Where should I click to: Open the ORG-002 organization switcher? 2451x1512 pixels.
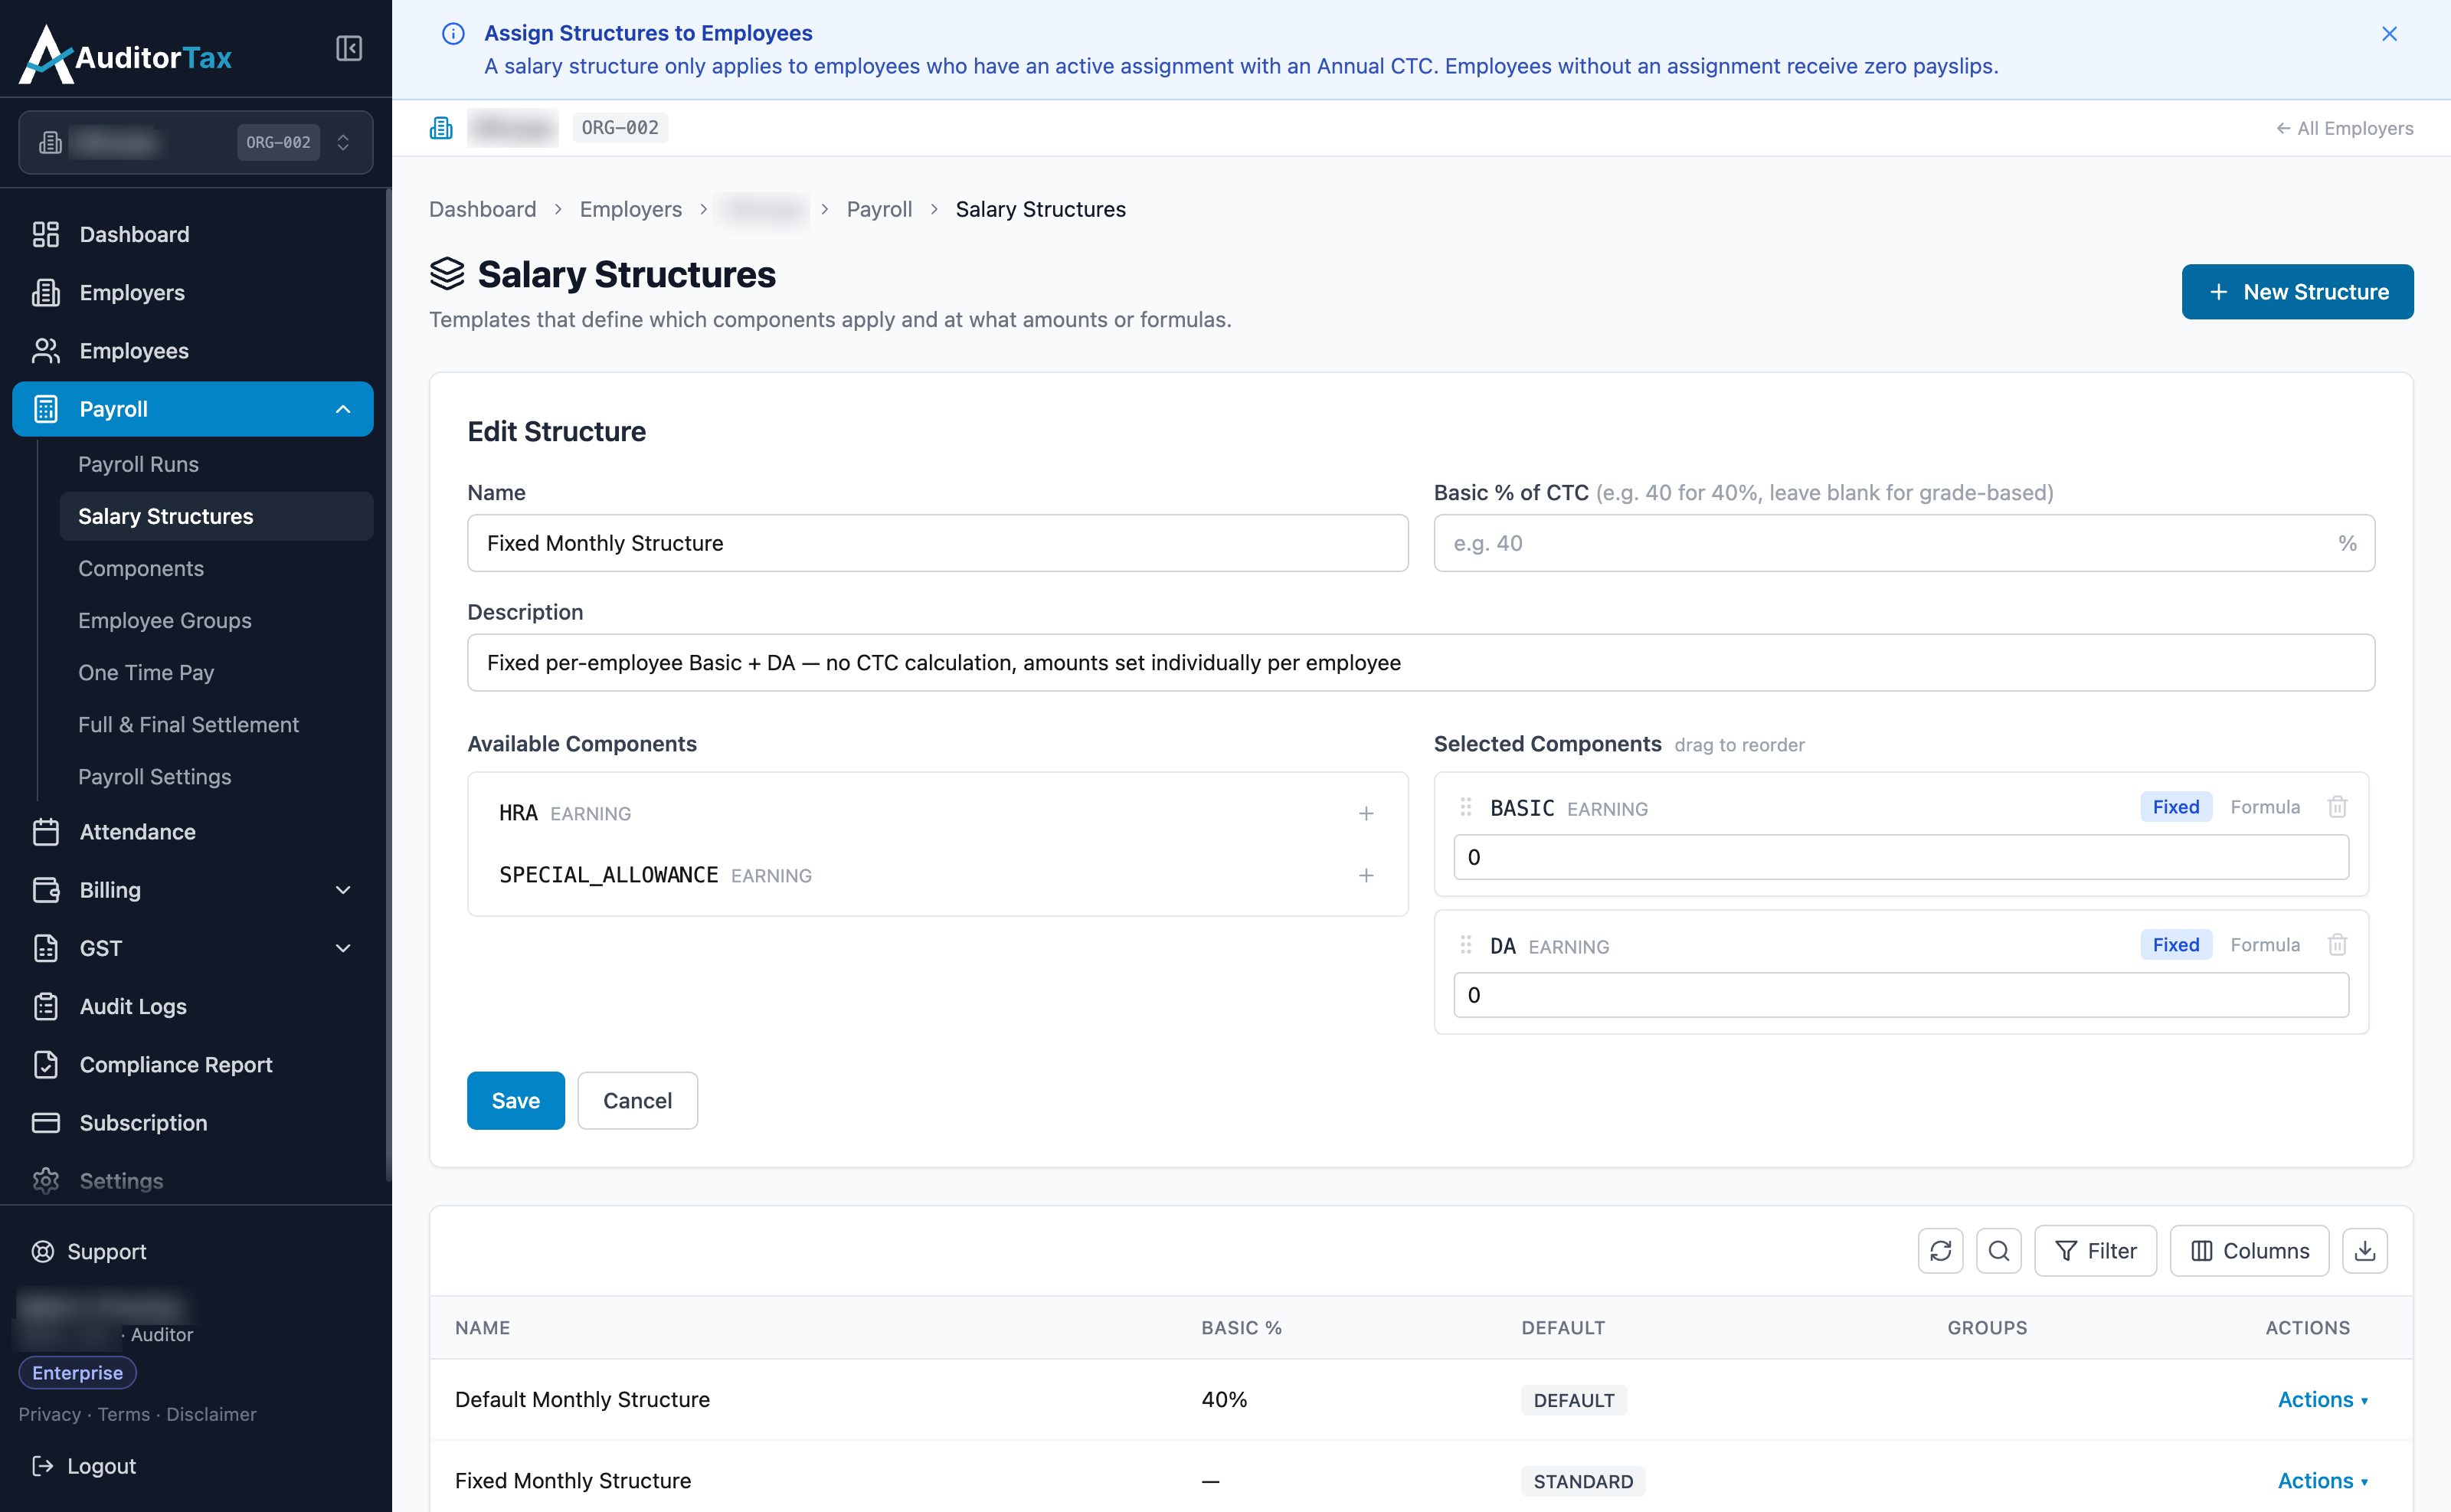point(196,142)
